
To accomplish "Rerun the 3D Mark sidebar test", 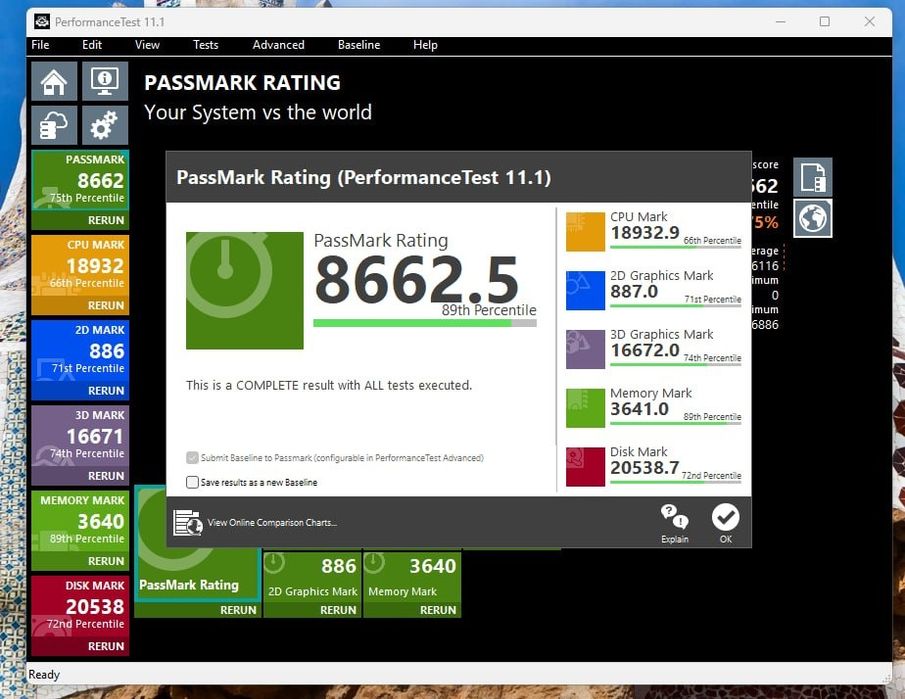I will (106, 476).
